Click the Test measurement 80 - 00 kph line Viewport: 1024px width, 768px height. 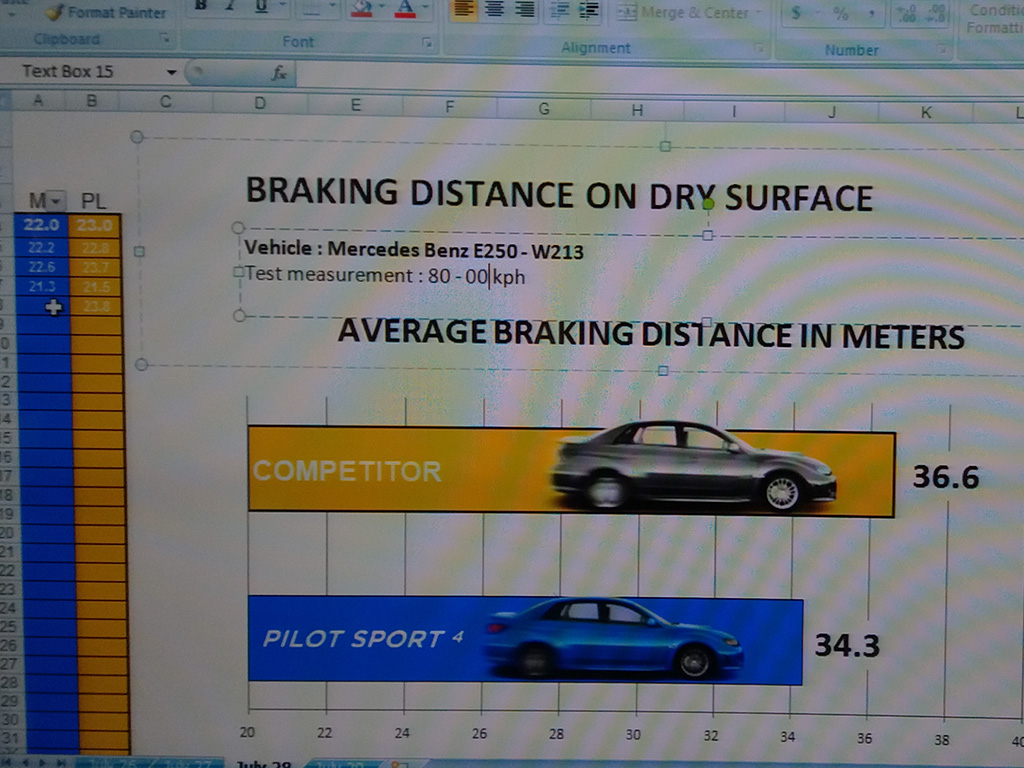(x=385, y=276)
